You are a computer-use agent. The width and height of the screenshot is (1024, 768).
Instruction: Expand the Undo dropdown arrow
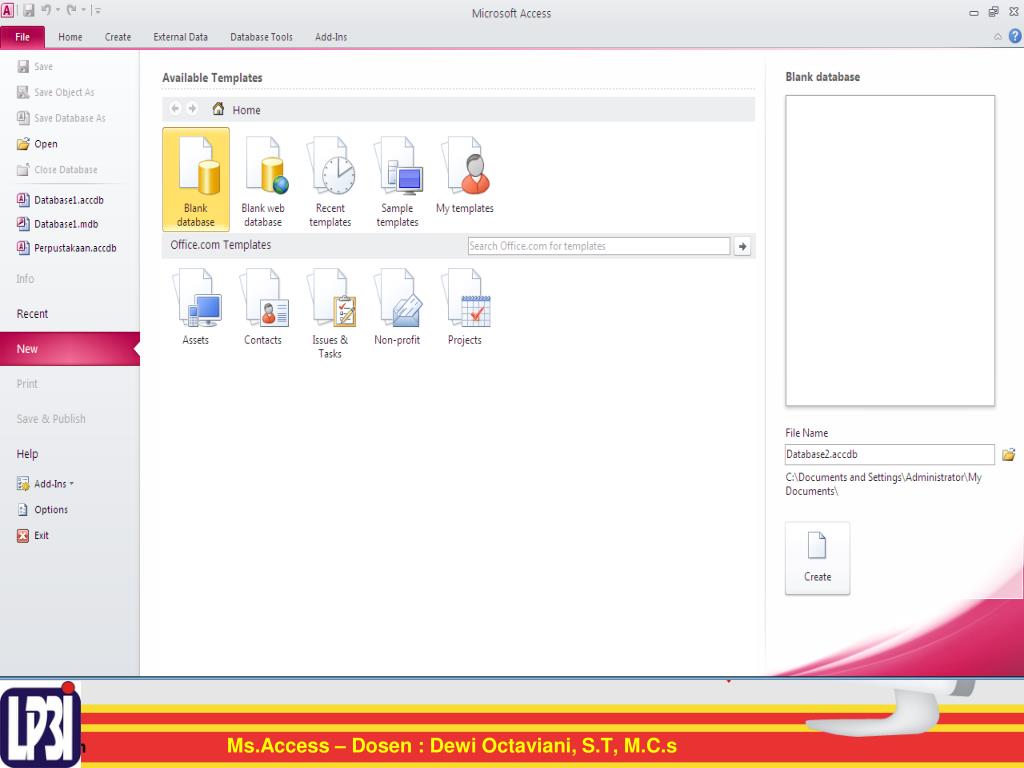[58, 10]
